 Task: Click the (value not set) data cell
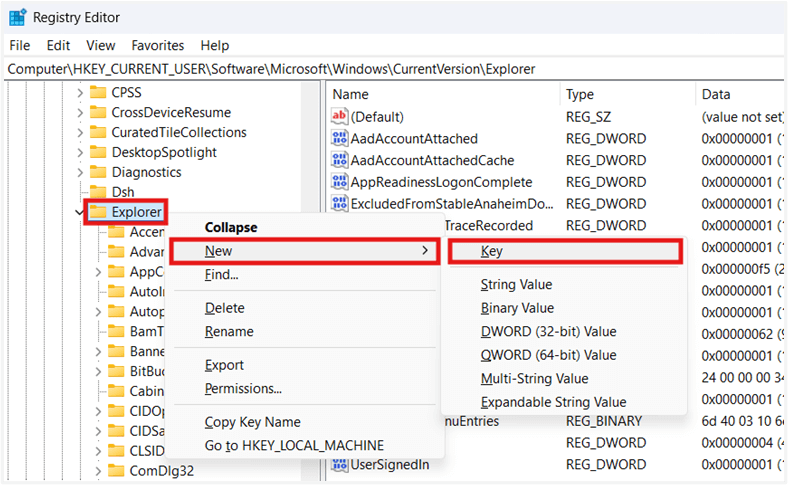tap(742, 117)
